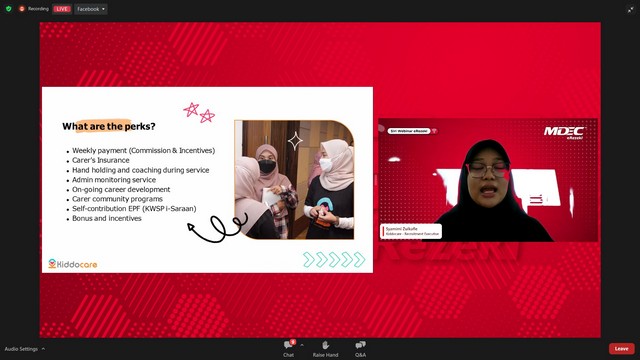
Task: Click the MDEC eRezeki logo
Action: point(564,132)
